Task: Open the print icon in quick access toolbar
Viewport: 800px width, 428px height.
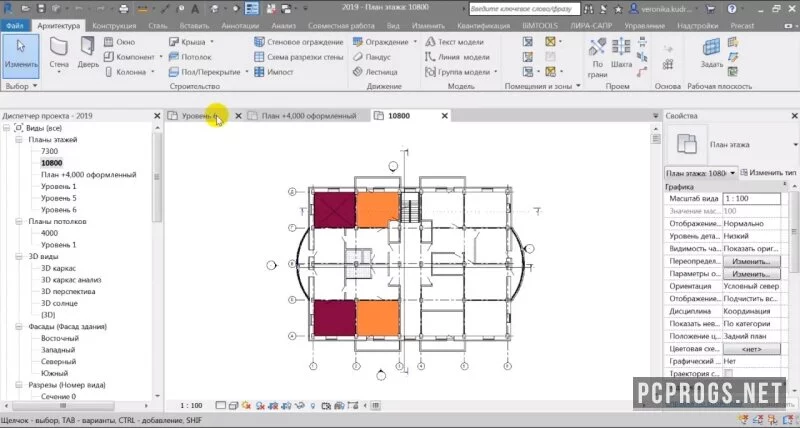Action: pos(123,9)
